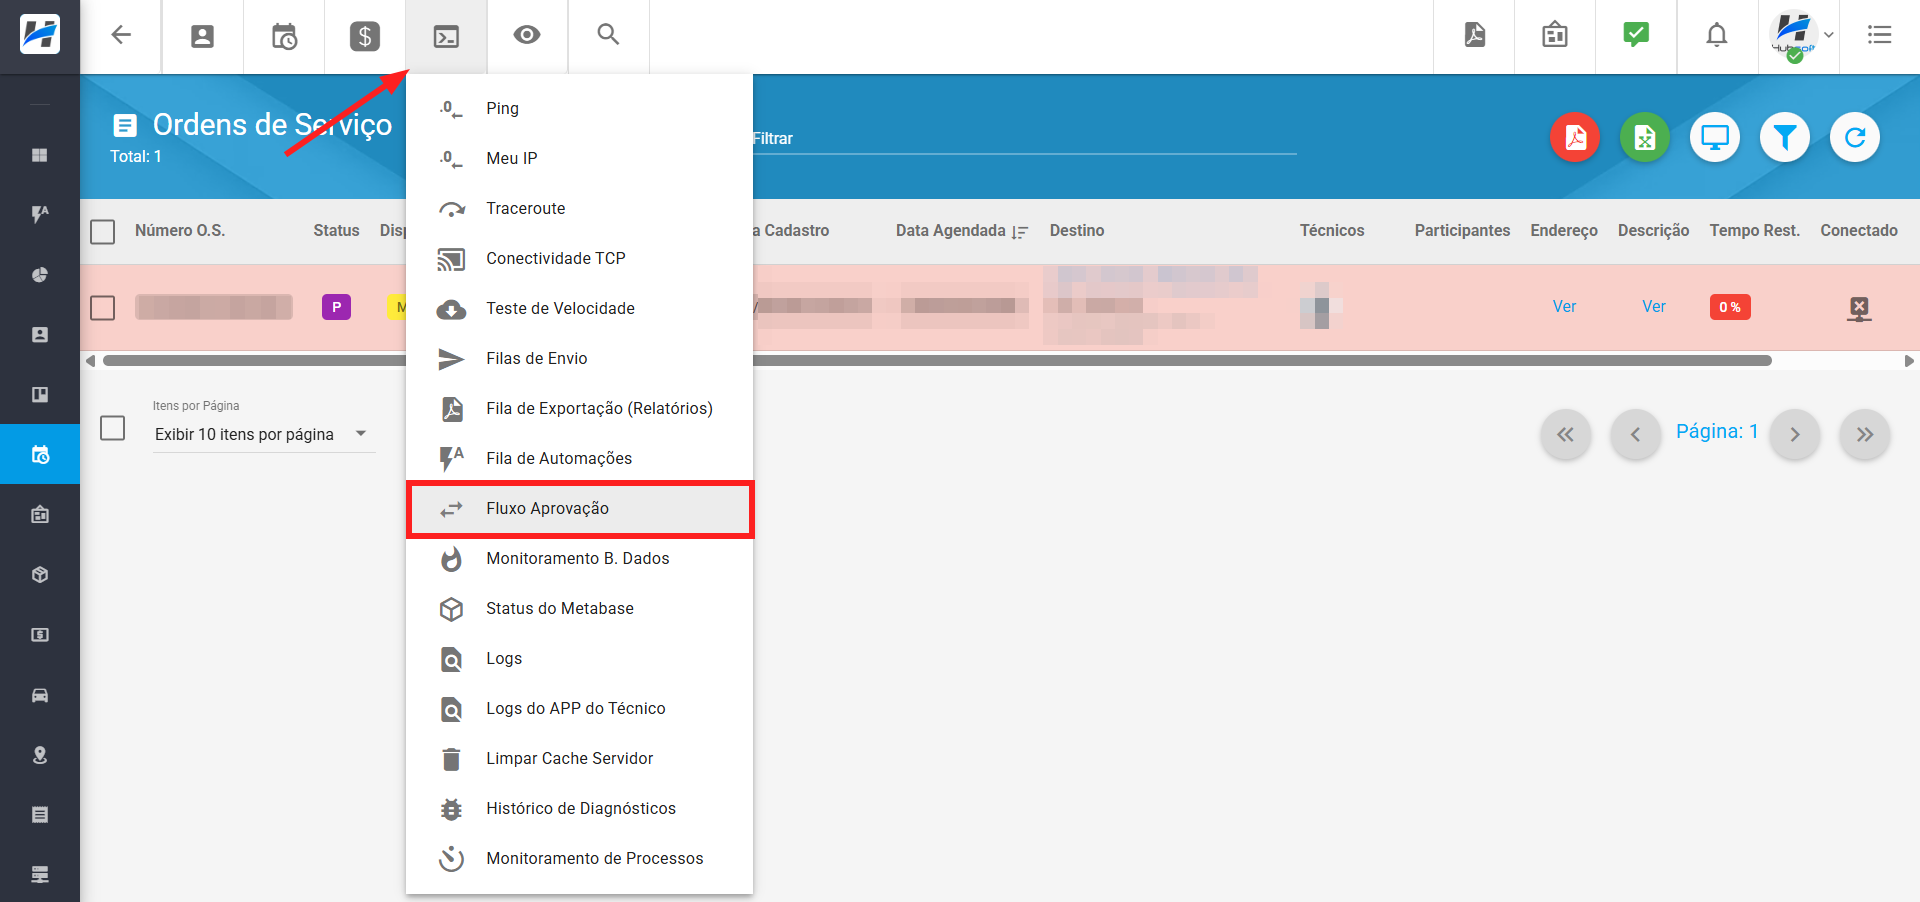Open the eye monitoring icon in toolbar
Screen dimensions: 1920x902
tap(527, 35)
